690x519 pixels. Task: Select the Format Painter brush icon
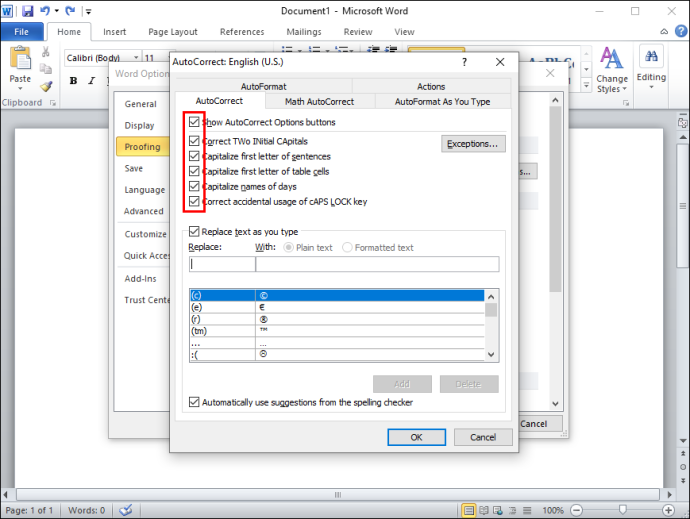[46, 86]
